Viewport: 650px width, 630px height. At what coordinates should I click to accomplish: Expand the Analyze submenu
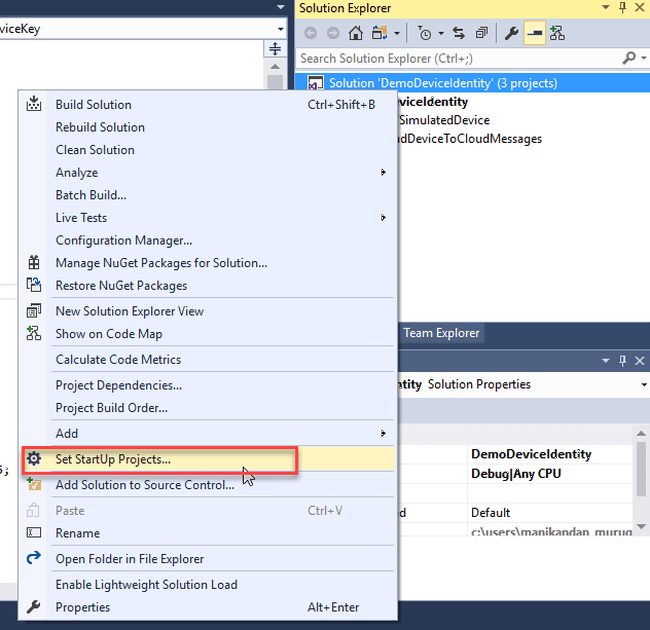pos(209,172)
